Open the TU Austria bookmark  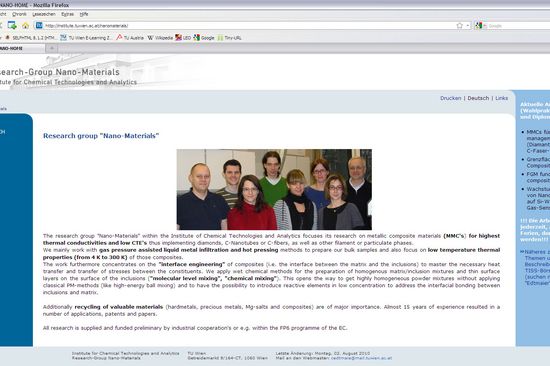tap(130, 38)
